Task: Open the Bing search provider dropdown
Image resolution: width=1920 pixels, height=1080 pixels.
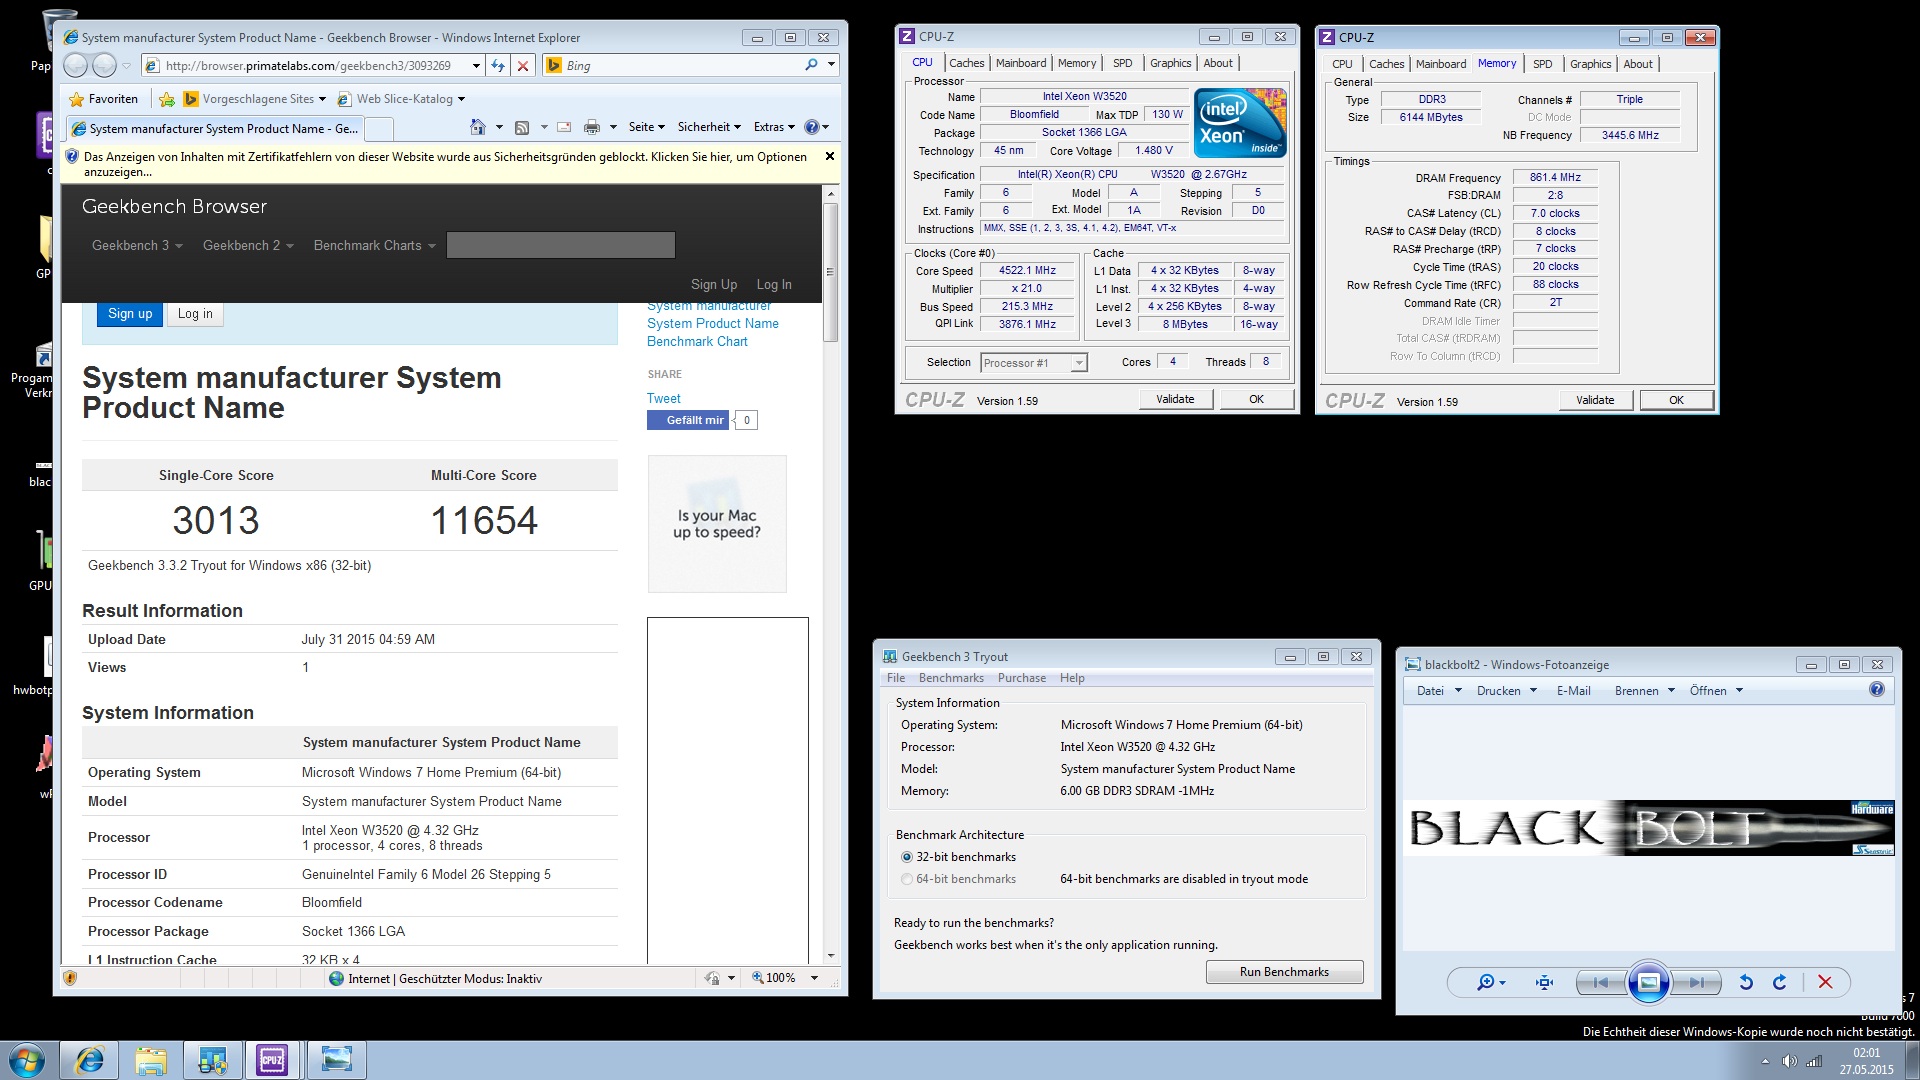Action: point(831,65)
